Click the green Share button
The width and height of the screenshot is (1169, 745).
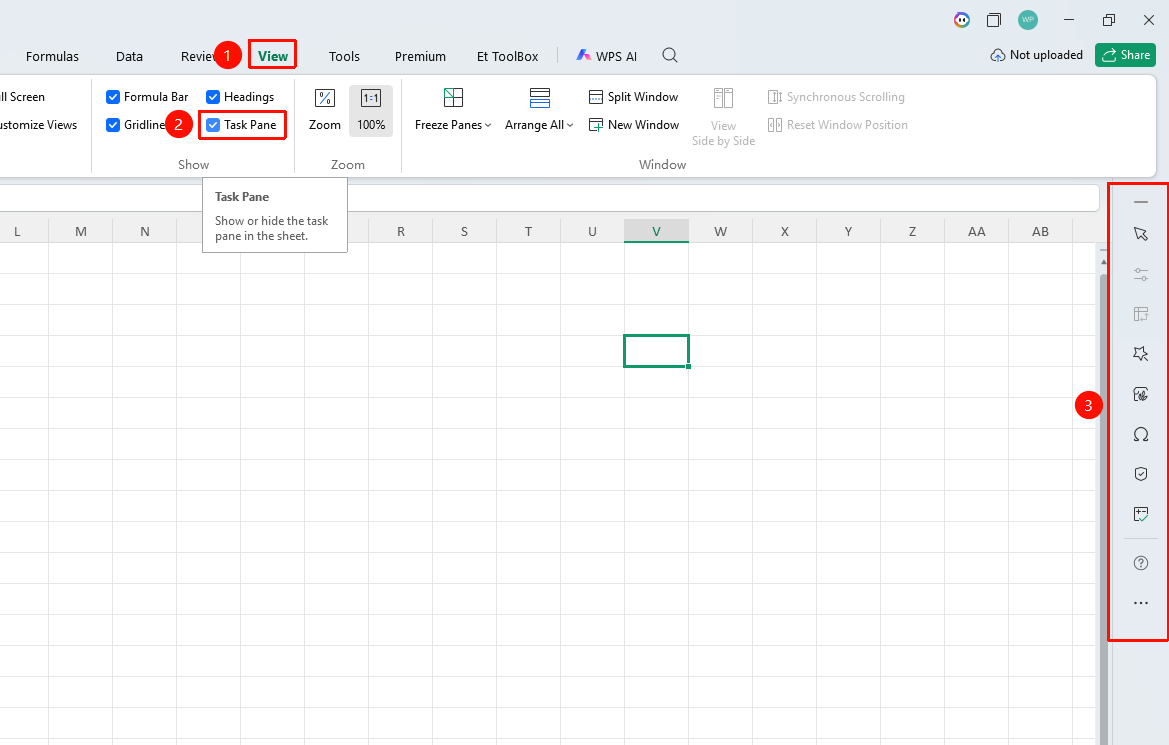(x=1126, y=54)
